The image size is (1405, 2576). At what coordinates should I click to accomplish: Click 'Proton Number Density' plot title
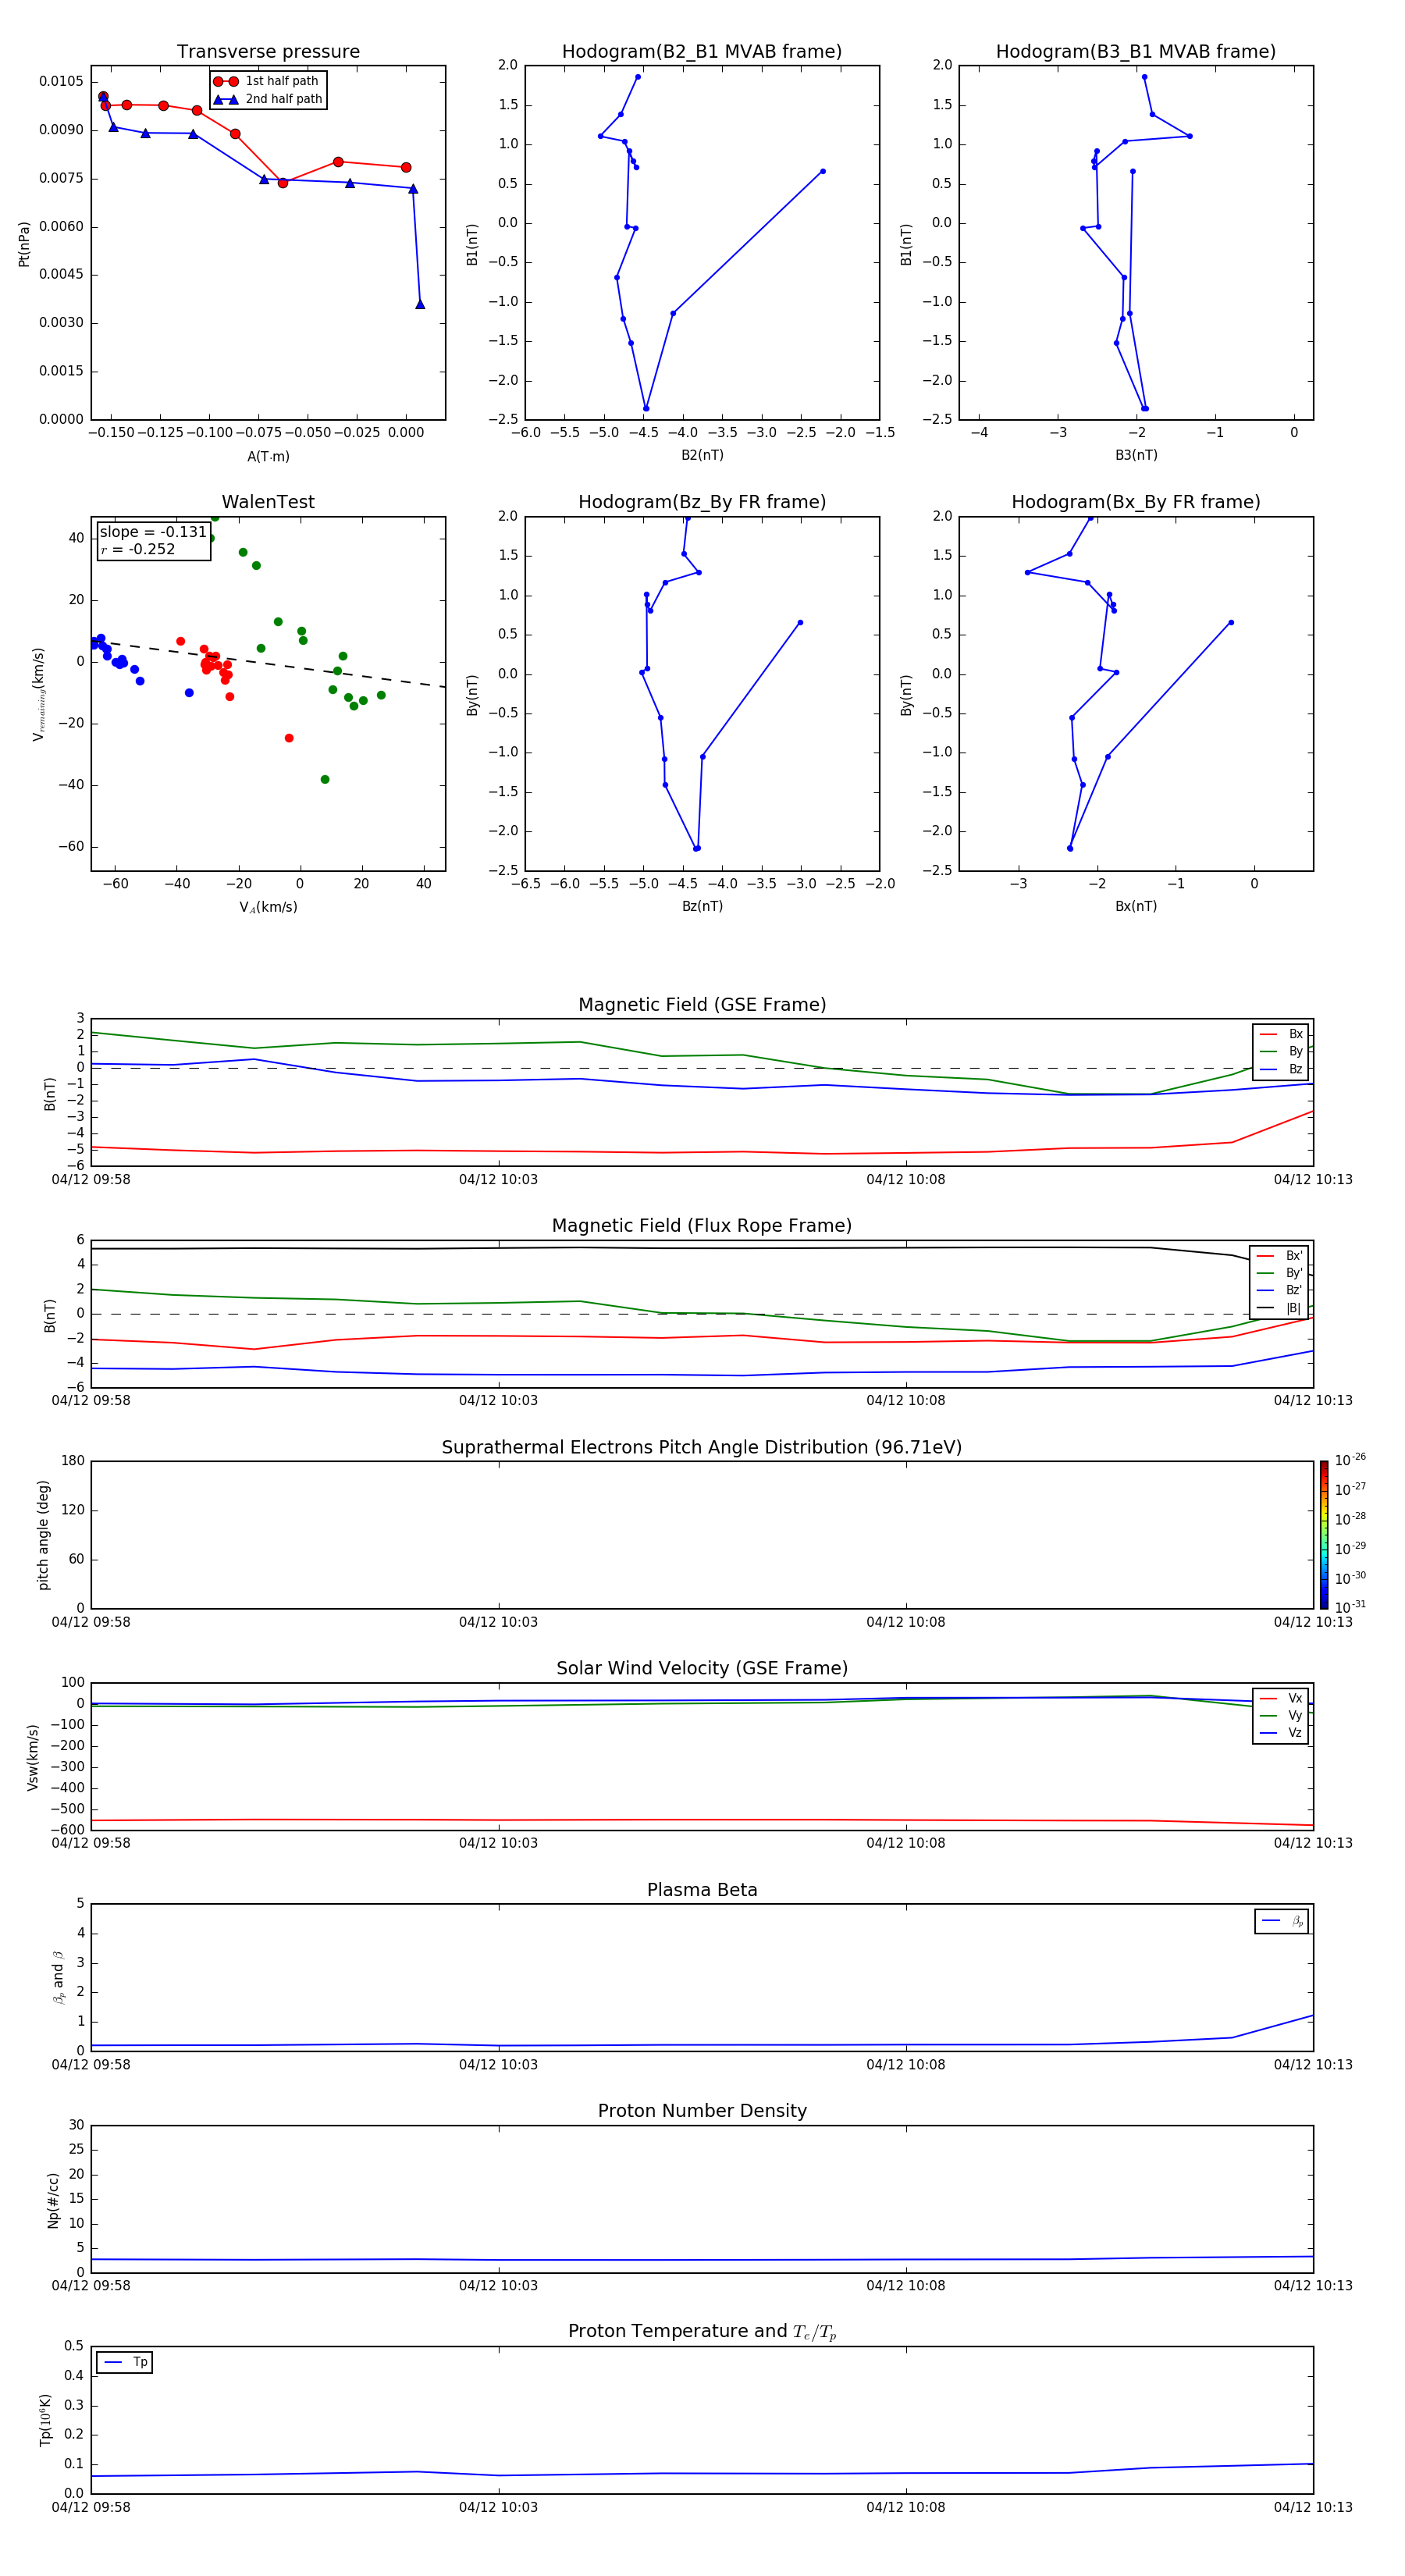click(x=702, y=2111)
